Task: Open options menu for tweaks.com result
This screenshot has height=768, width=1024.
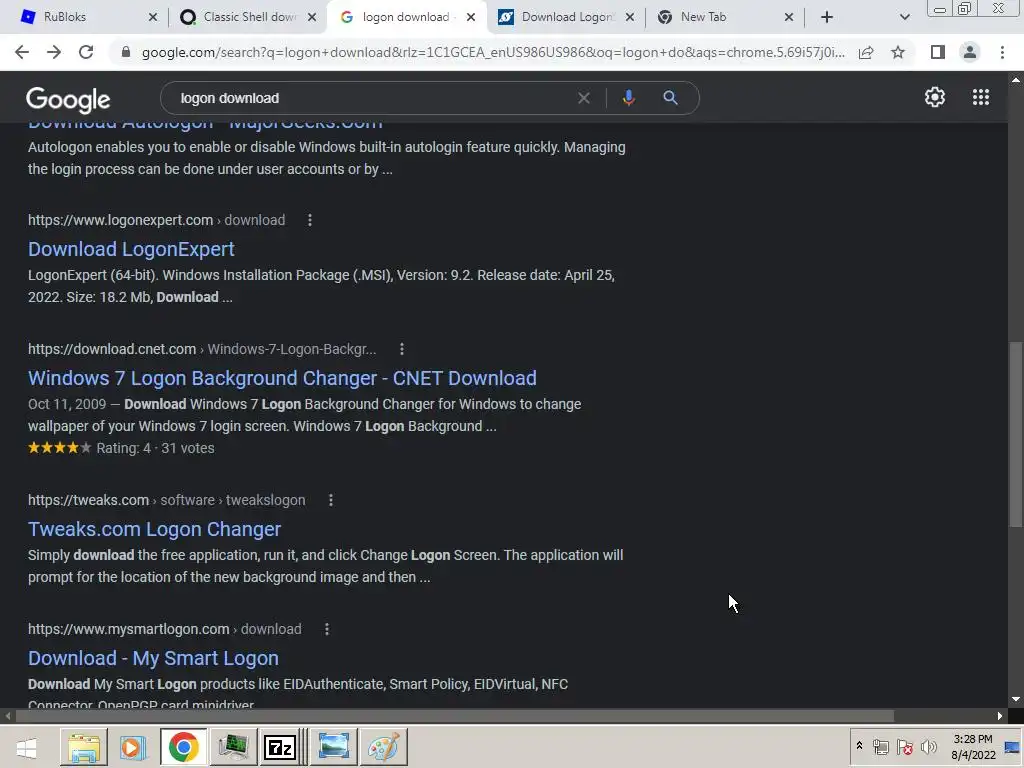Action: [330, 500]
